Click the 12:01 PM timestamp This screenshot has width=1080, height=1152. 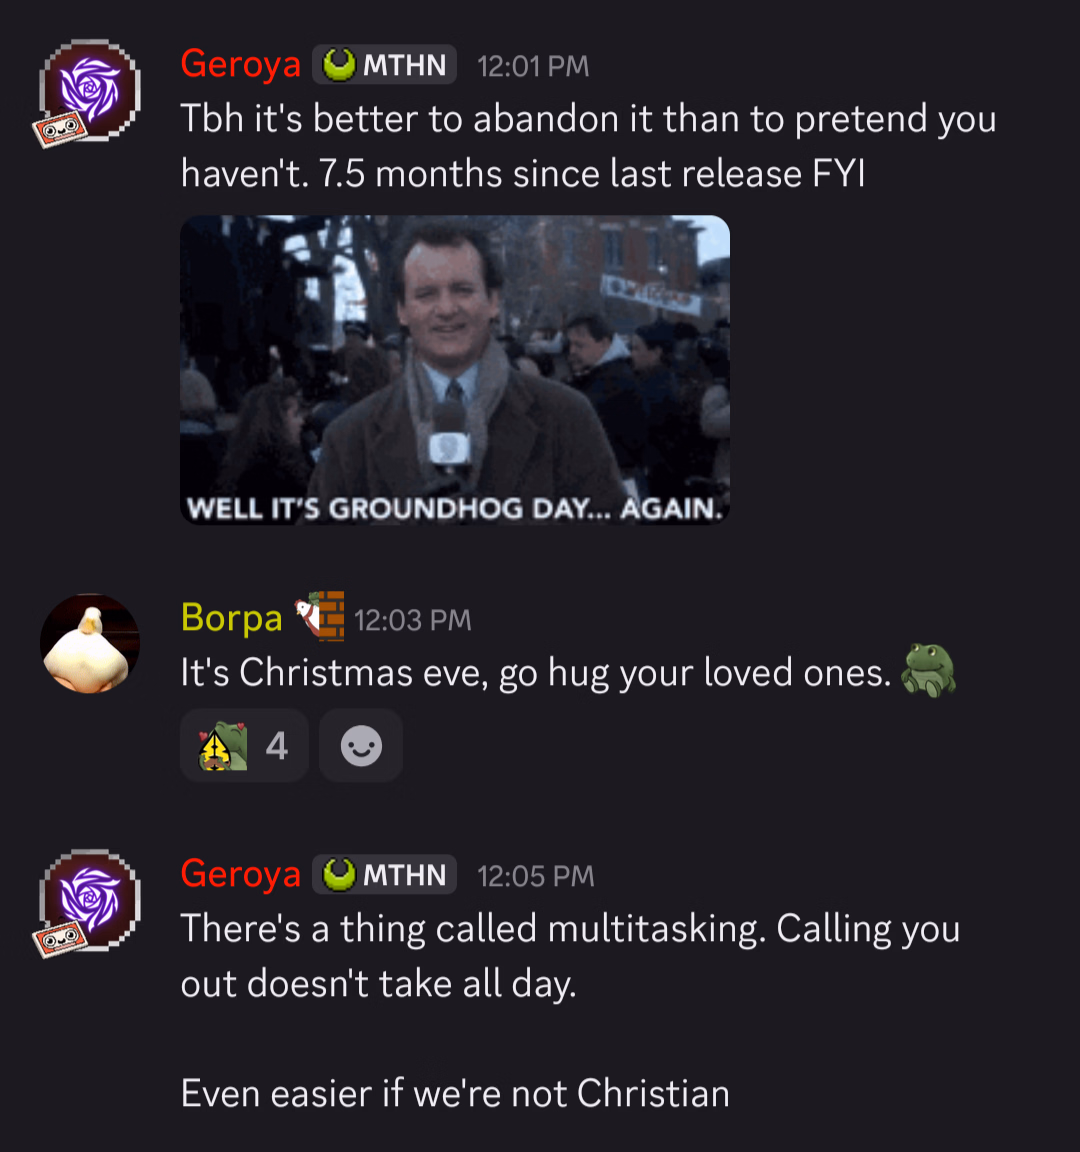533,66
